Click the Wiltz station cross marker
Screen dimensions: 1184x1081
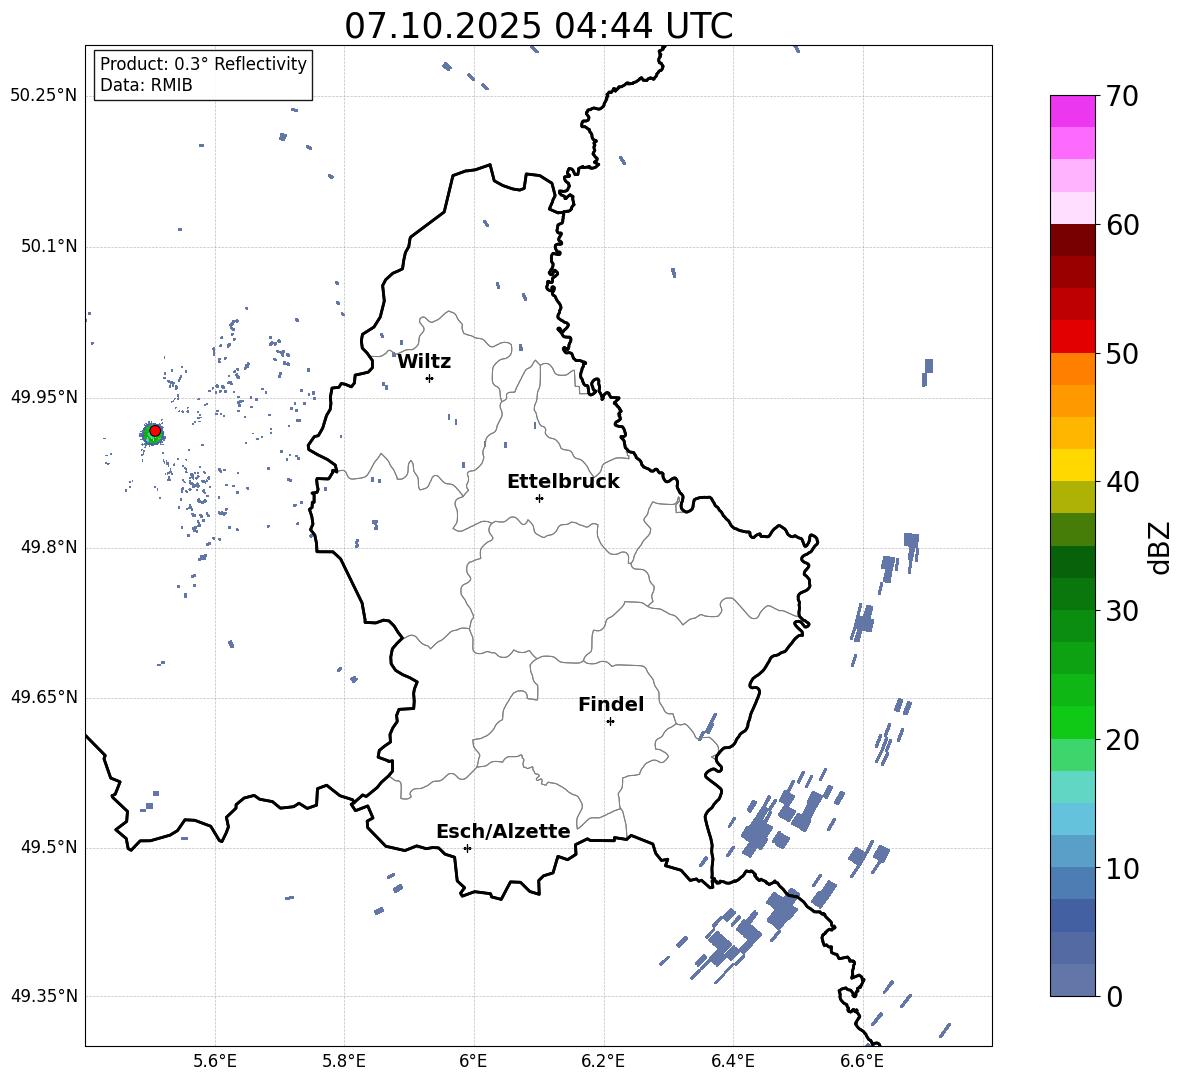tap(430, 378)
